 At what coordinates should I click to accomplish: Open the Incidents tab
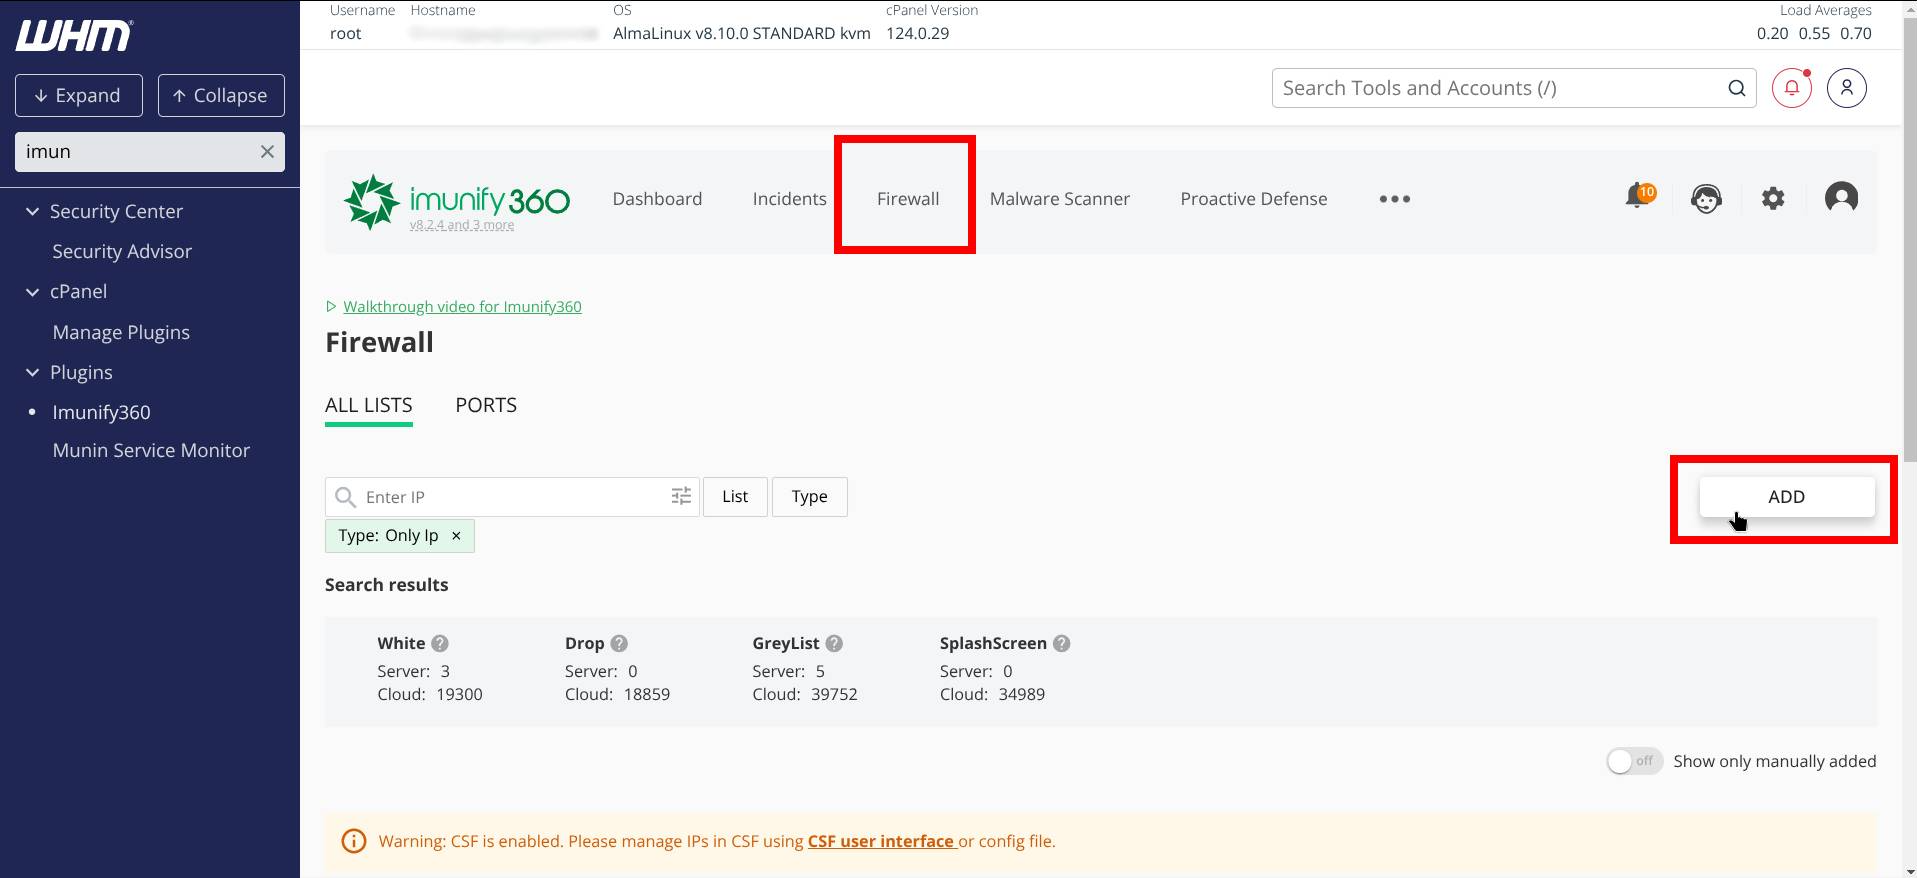[x=789, y=199]
